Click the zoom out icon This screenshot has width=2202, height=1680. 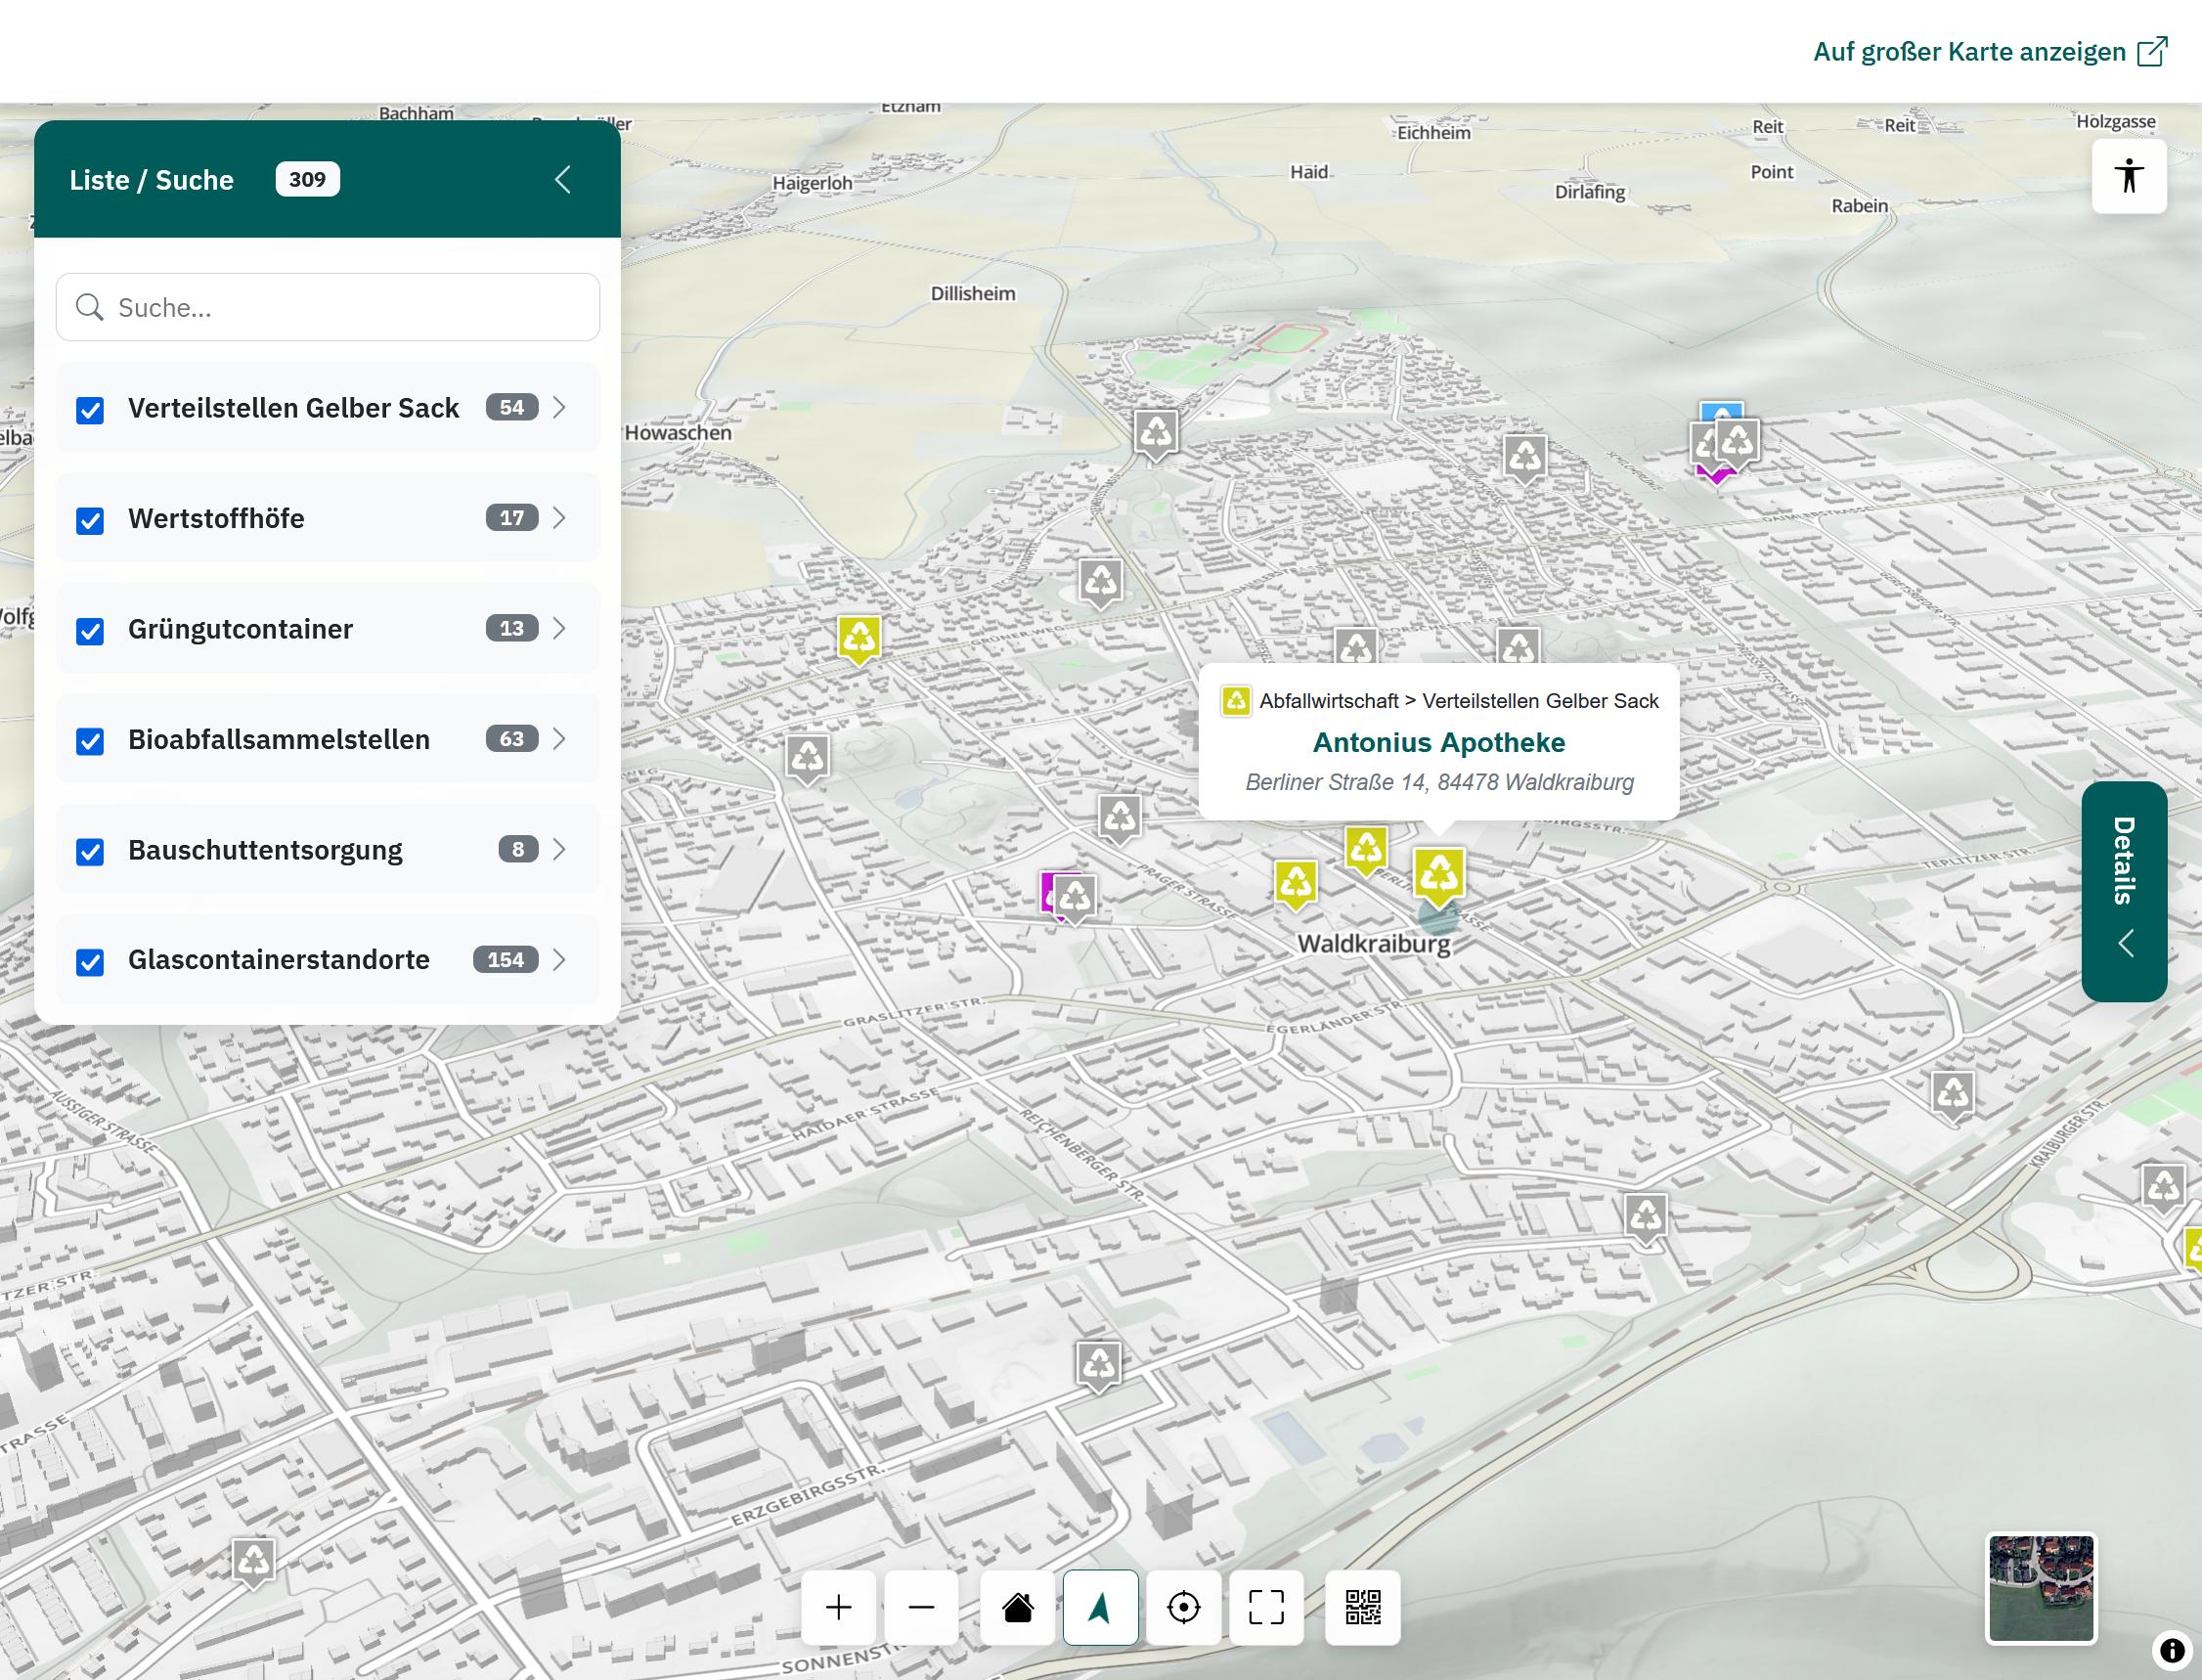[922, 1608]
